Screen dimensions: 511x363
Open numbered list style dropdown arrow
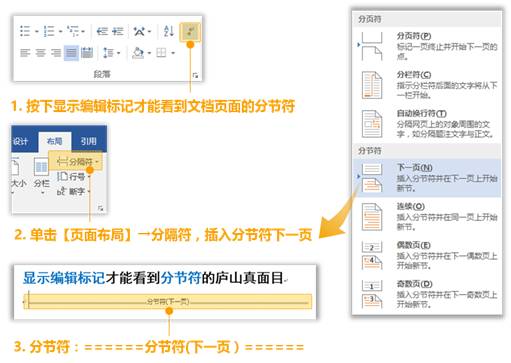pos(61,32)
